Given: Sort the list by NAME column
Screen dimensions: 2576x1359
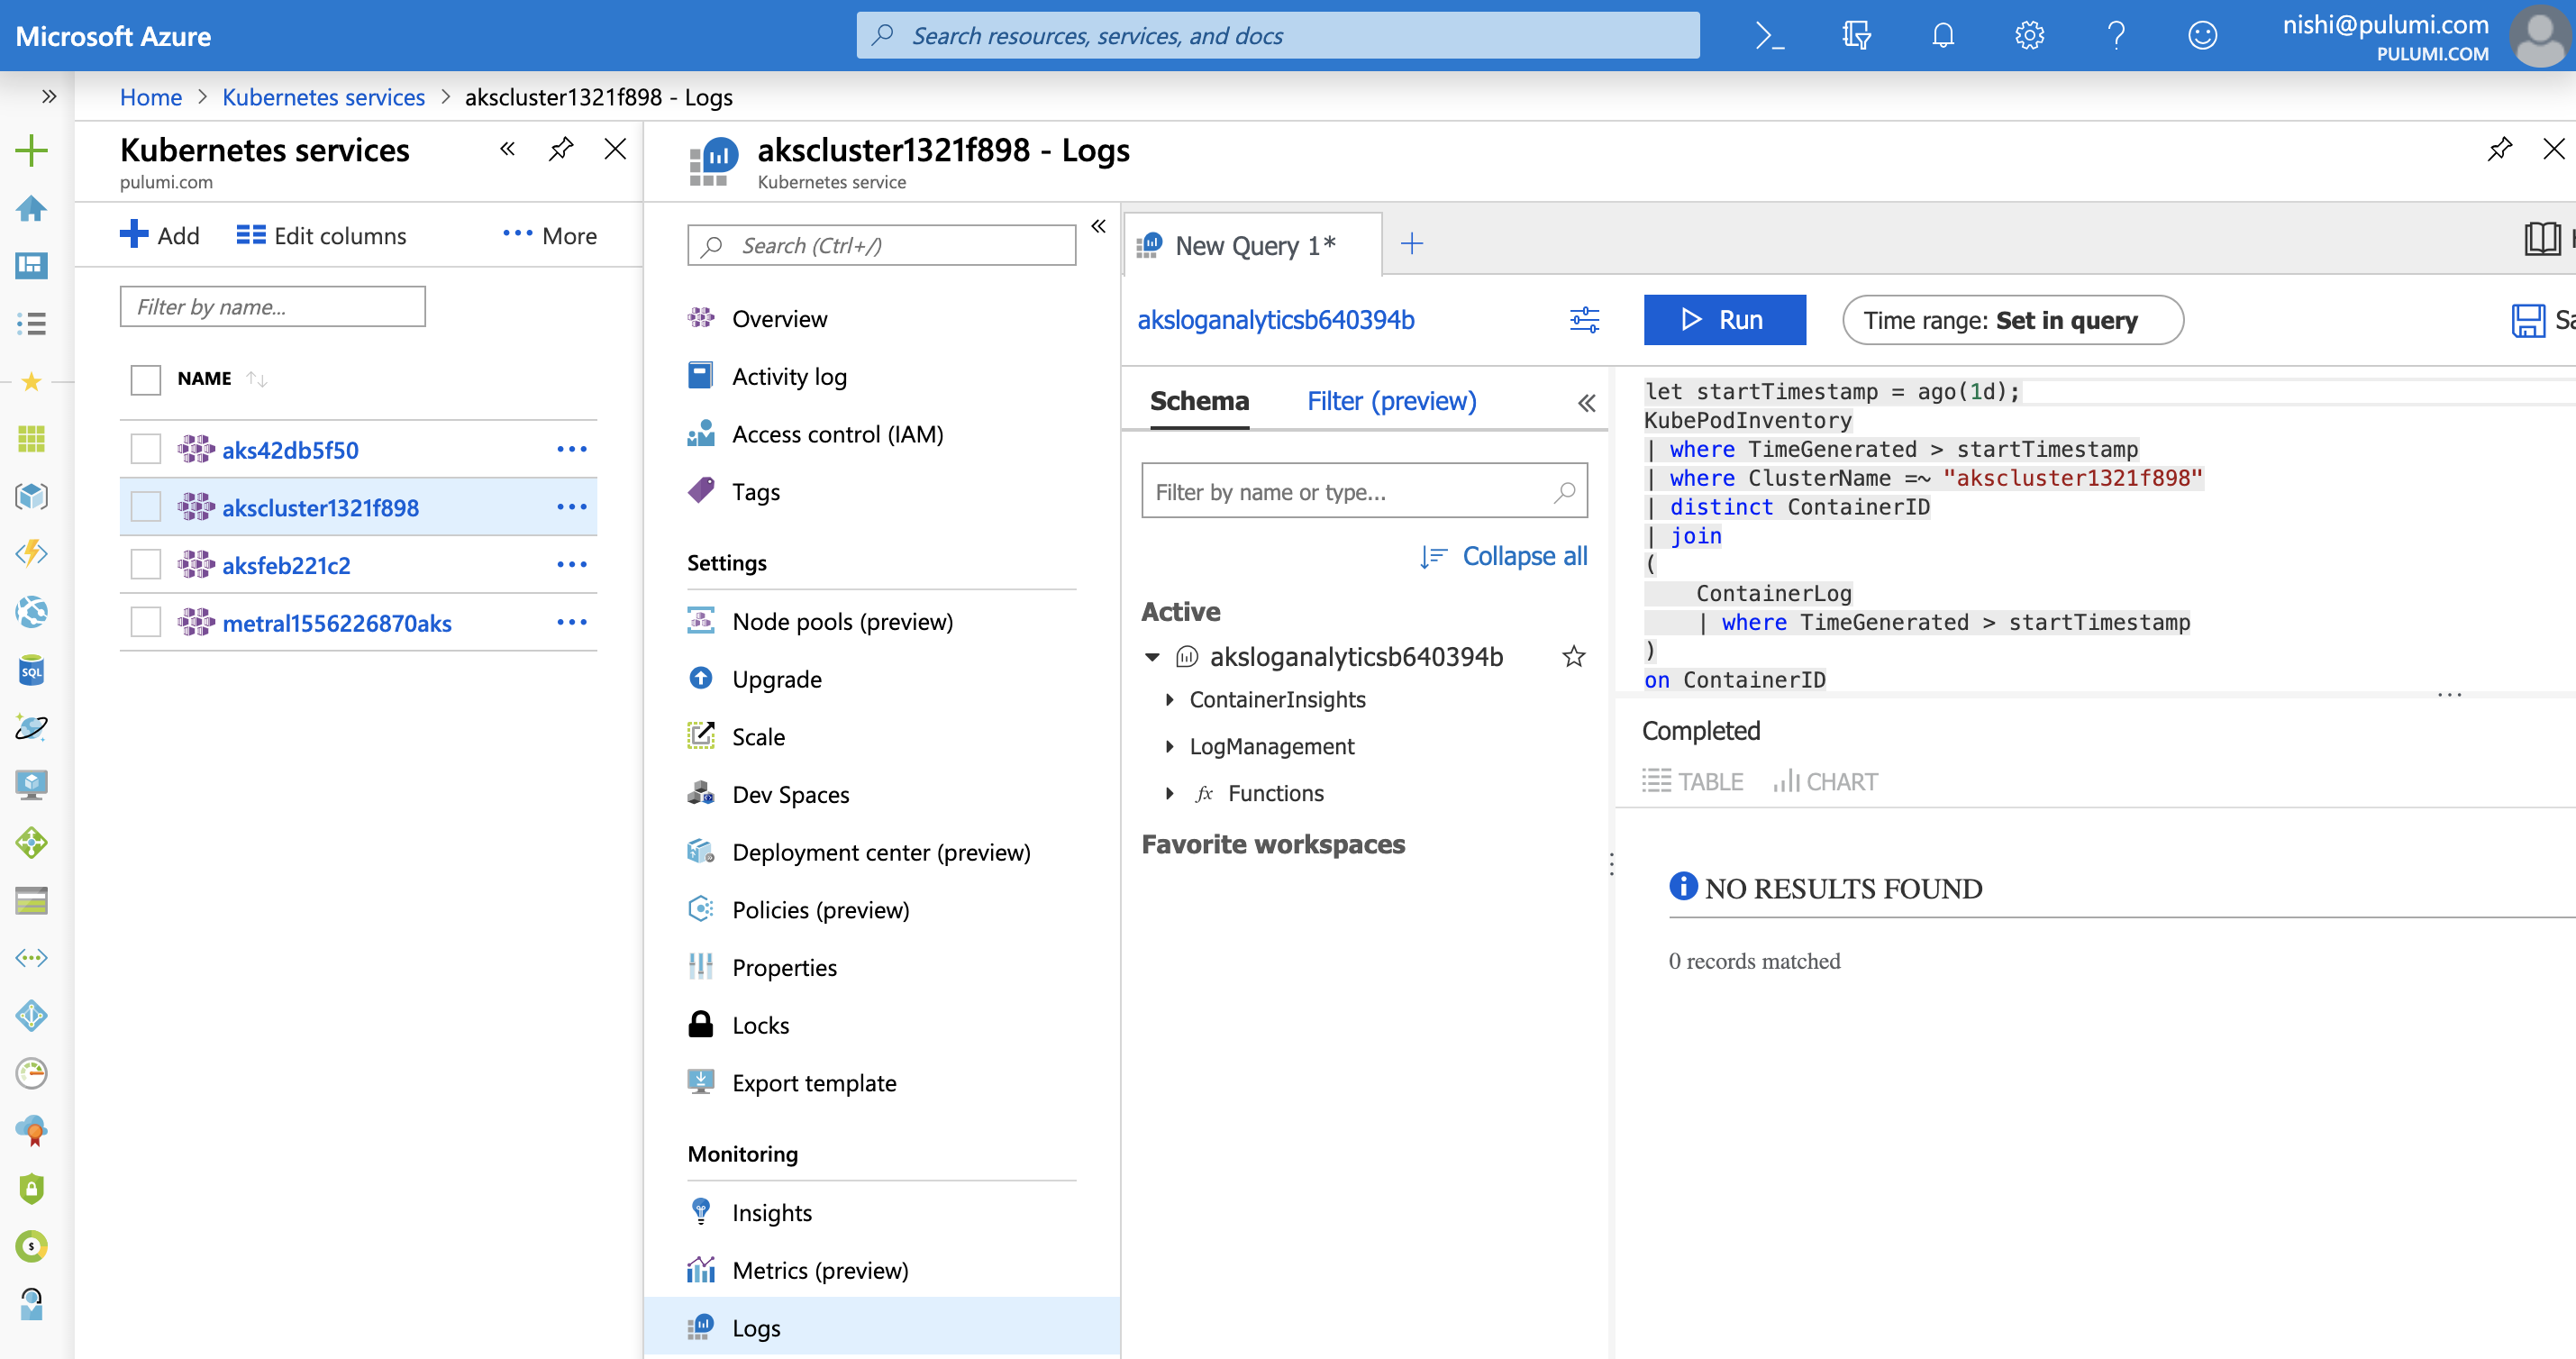Looking at the screenshot, I should coord(204,379).
